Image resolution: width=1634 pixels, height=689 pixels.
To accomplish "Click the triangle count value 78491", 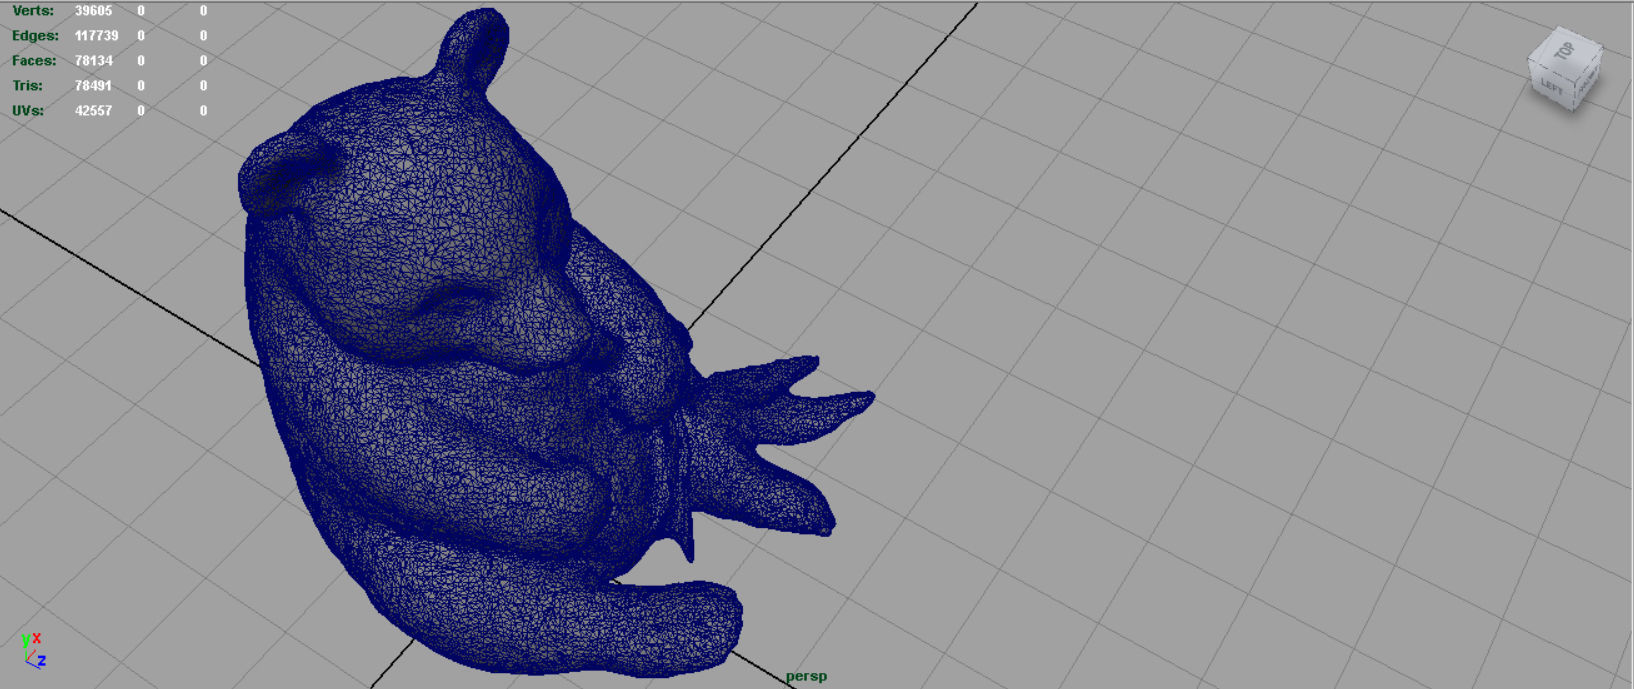I will click(x=93, y=85).
